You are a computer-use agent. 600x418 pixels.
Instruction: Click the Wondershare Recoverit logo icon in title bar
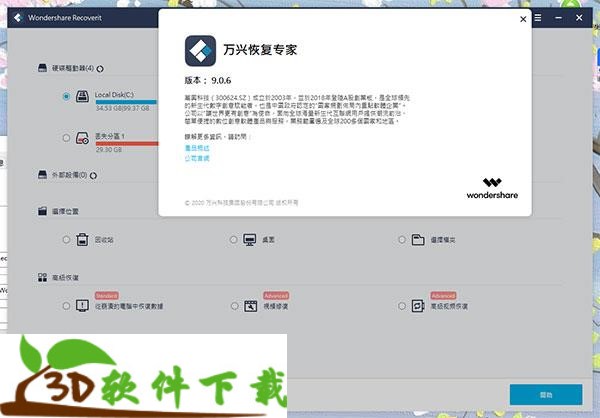(18, 18)
